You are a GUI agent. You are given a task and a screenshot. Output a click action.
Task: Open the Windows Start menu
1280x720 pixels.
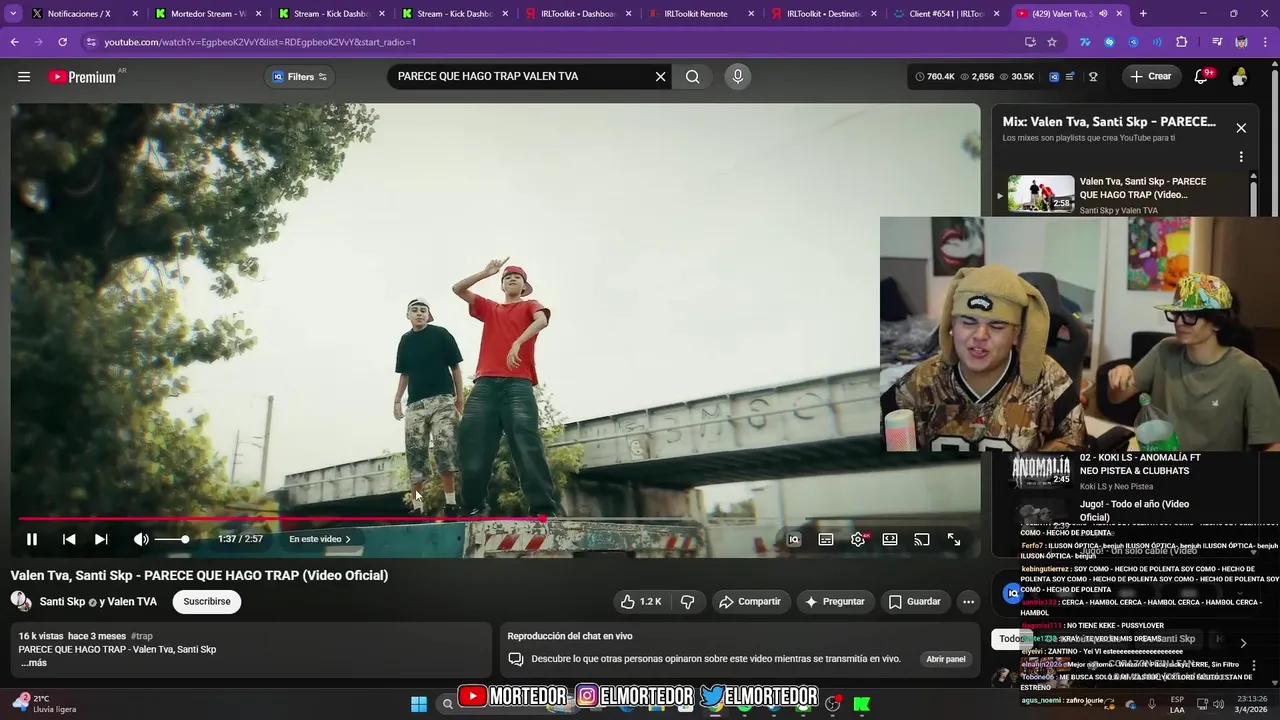pos(419,704)
